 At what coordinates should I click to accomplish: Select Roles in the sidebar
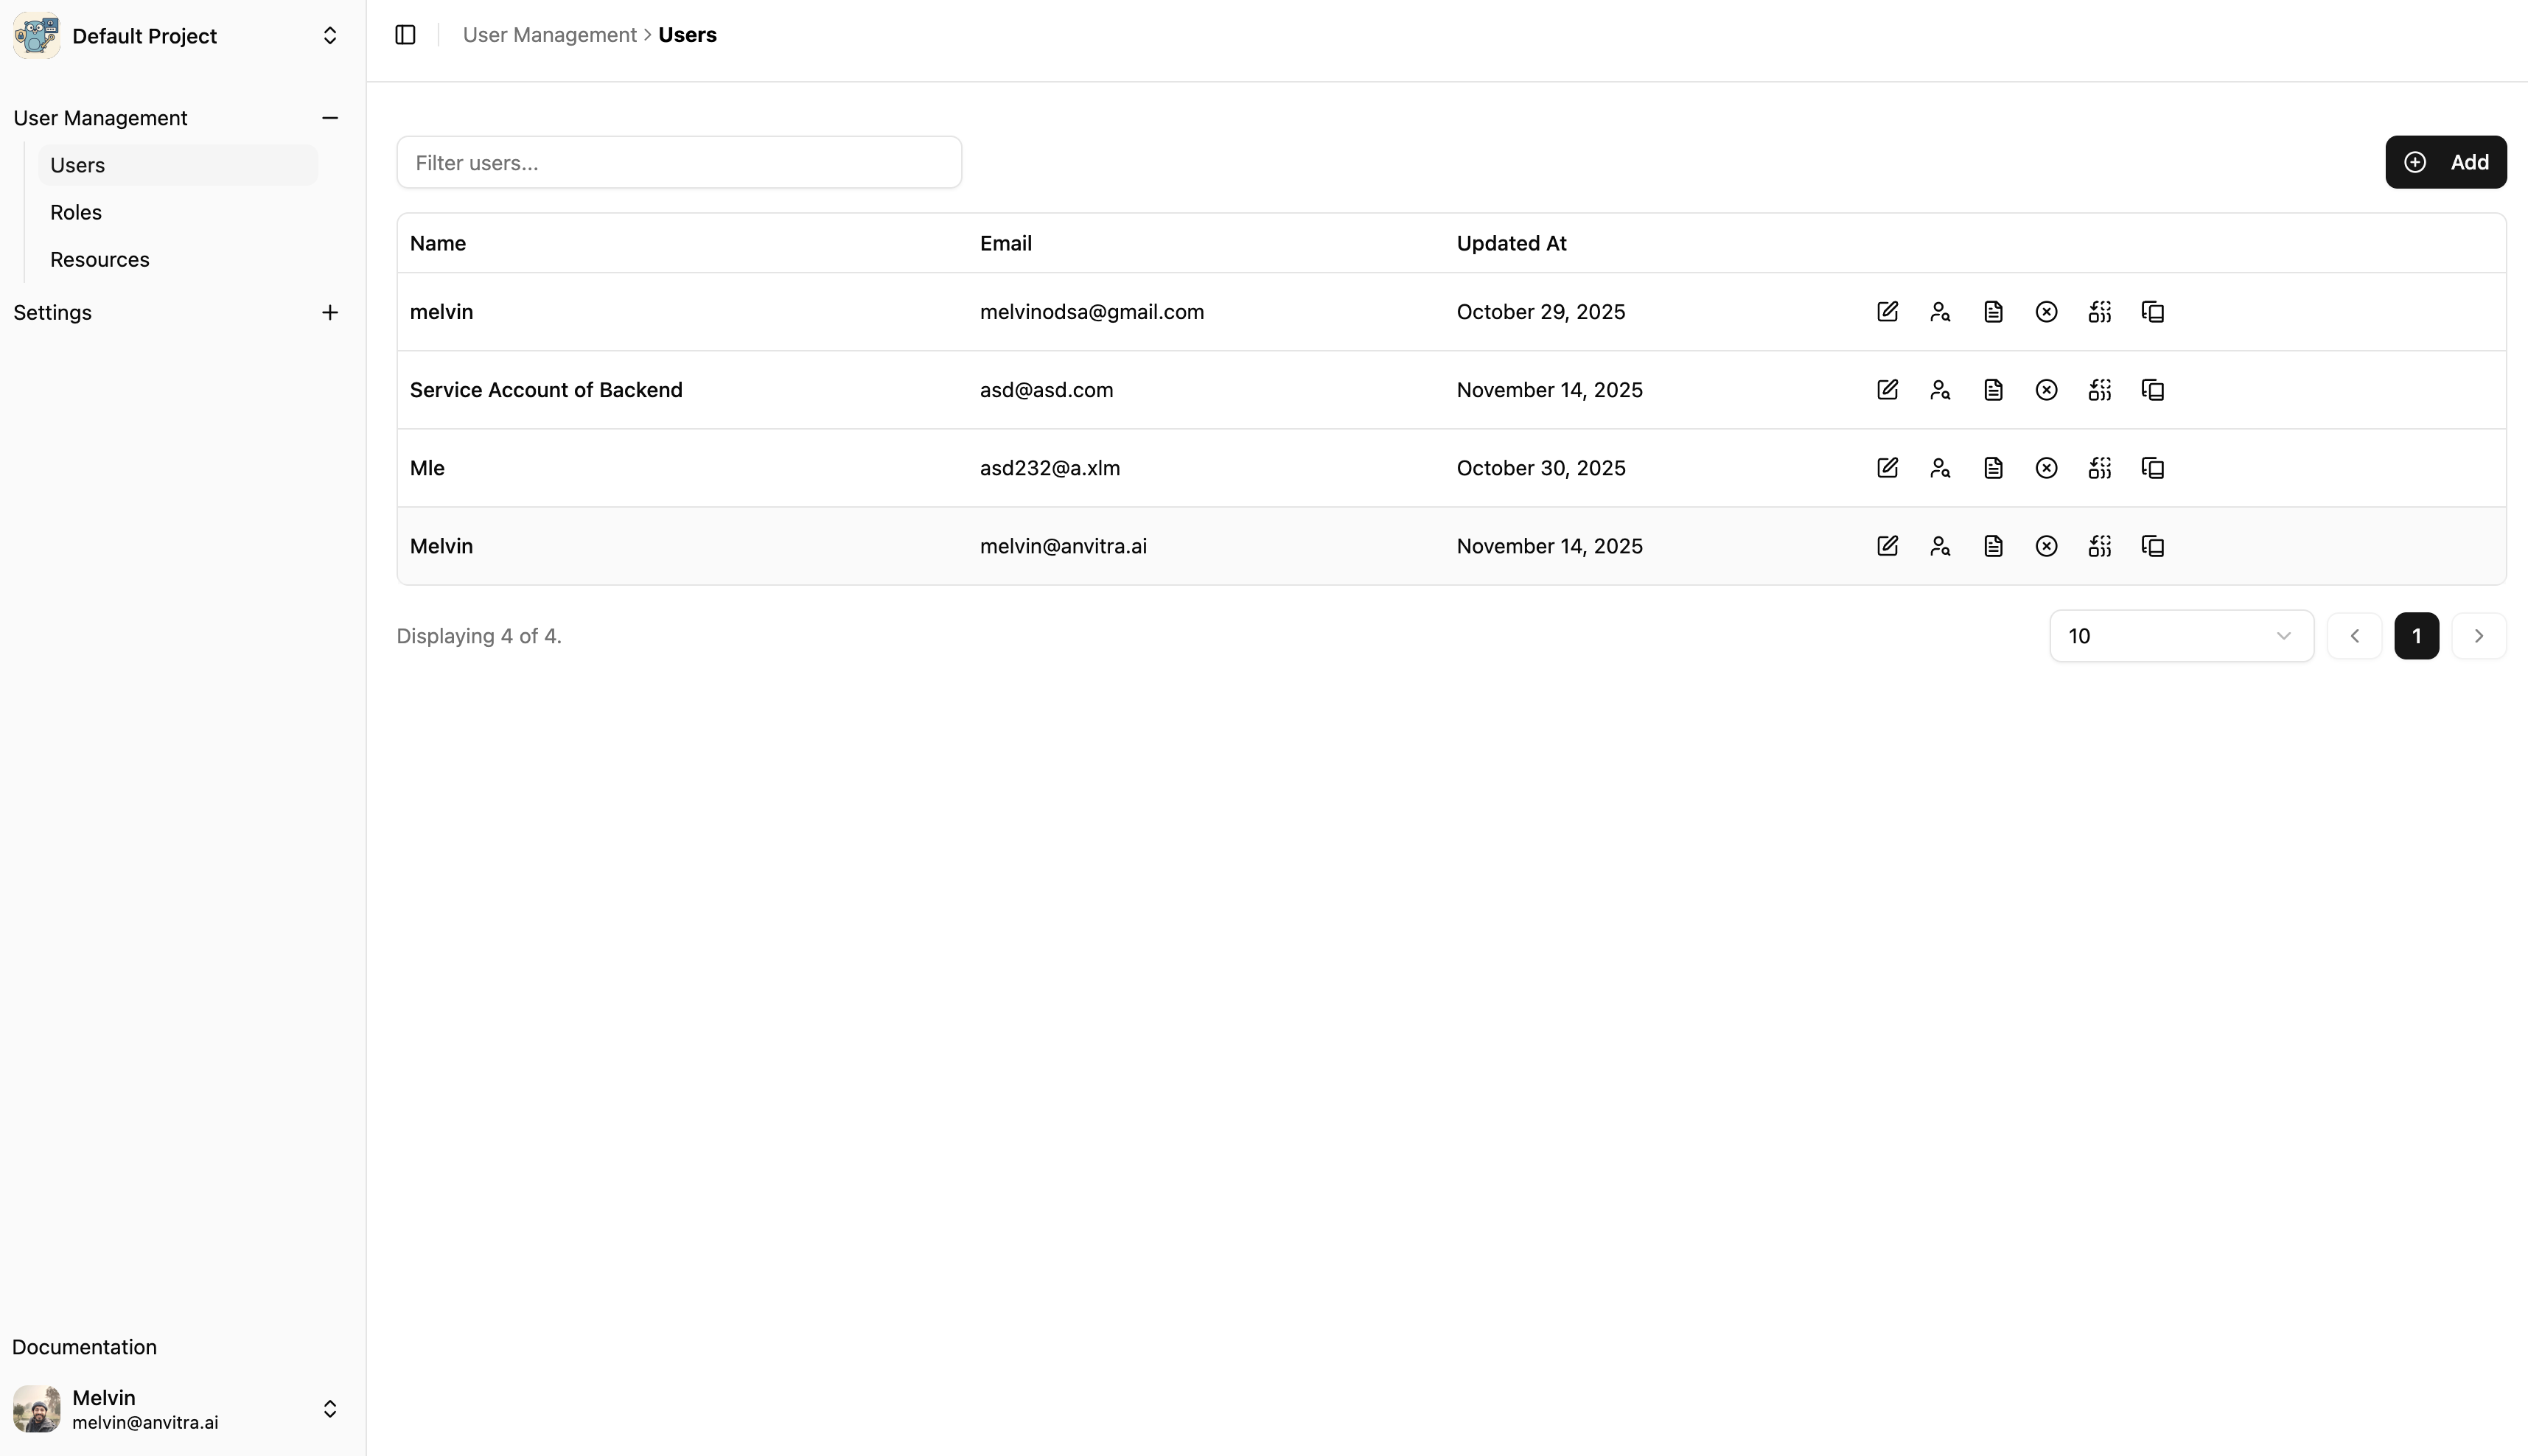tap(76, 212)
